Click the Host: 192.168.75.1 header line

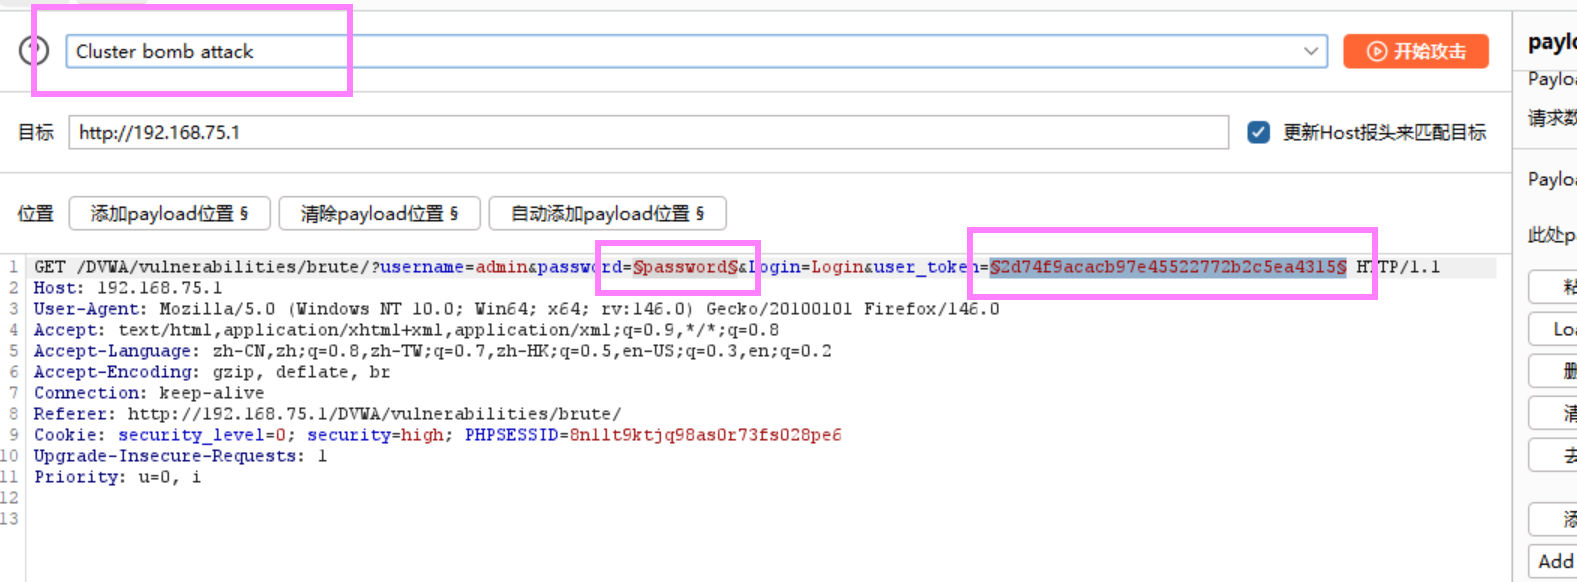coord(128,288)
